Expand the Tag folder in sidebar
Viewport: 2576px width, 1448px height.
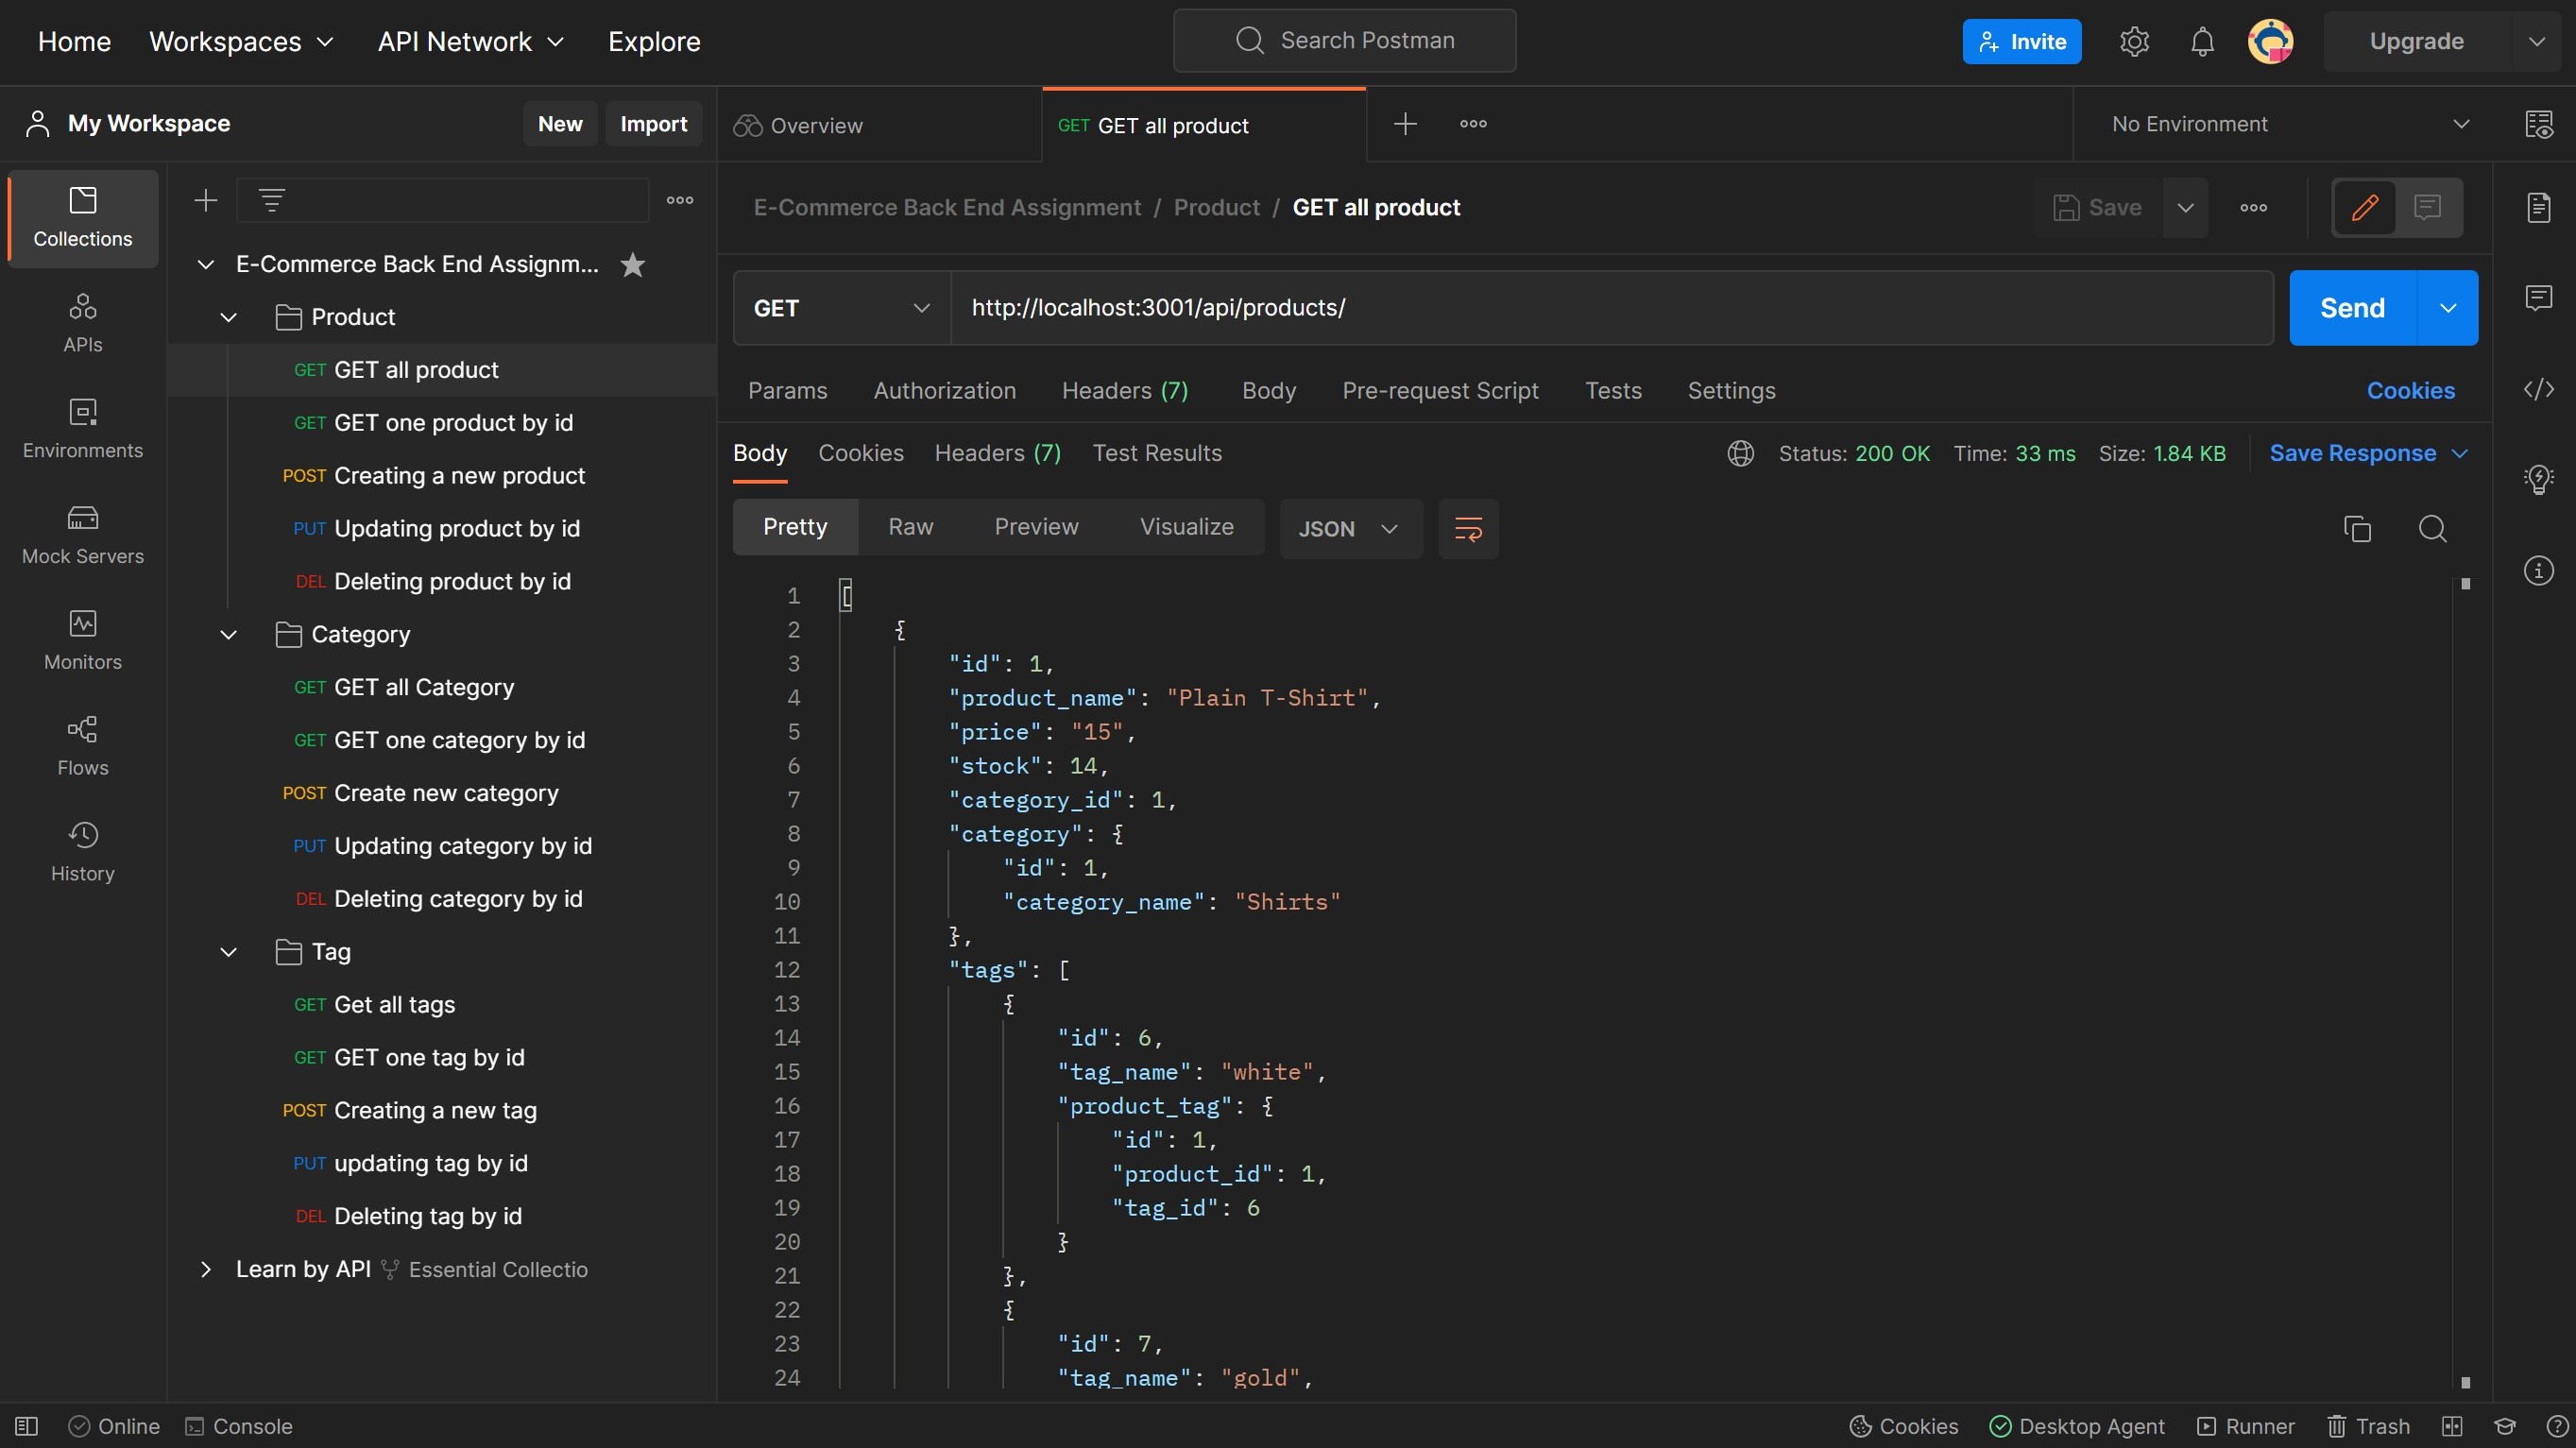pos(223,952)
